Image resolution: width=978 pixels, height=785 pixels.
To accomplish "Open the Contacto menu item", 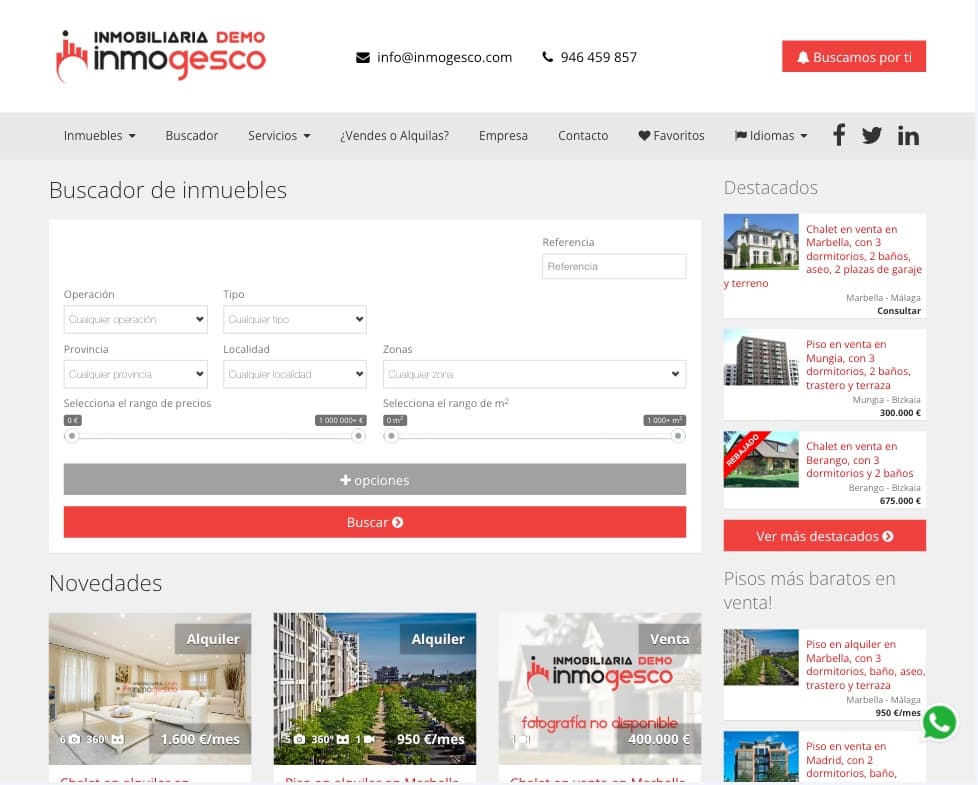I will [x=582, y=135].
